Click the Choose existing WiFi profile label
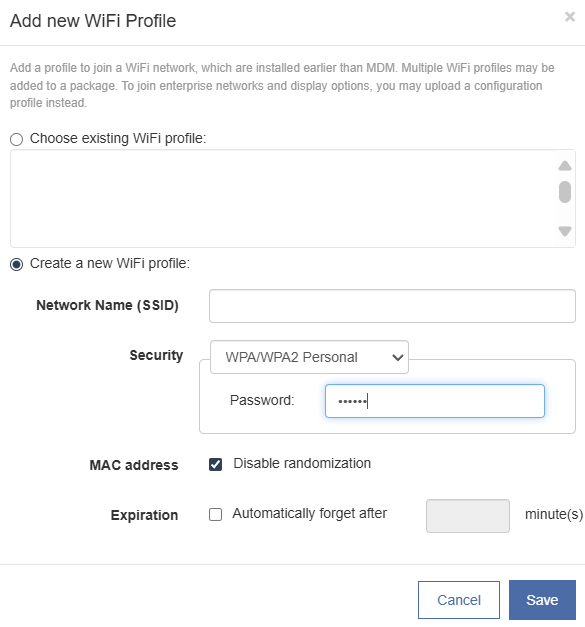Image resolution: width=585 pixels, height=627 pixels. pos(118,138)
